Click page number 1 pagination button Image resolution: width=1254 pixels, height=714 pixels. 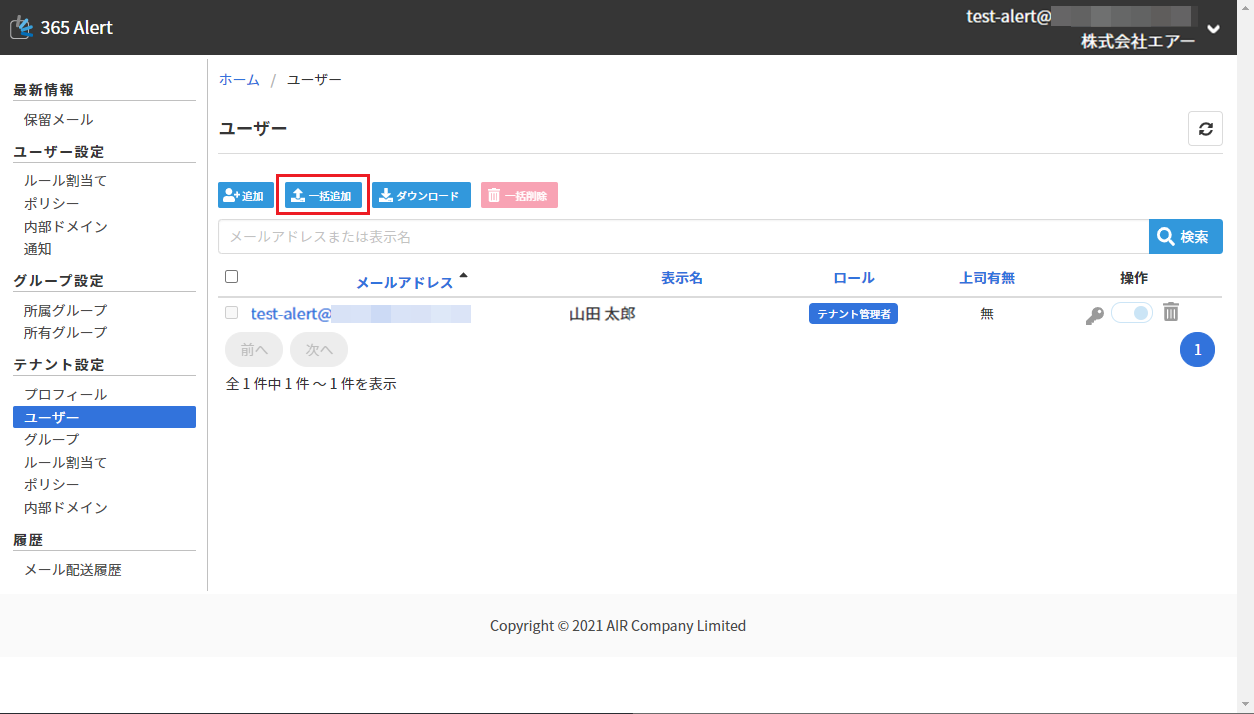(x=1197, y=349)
